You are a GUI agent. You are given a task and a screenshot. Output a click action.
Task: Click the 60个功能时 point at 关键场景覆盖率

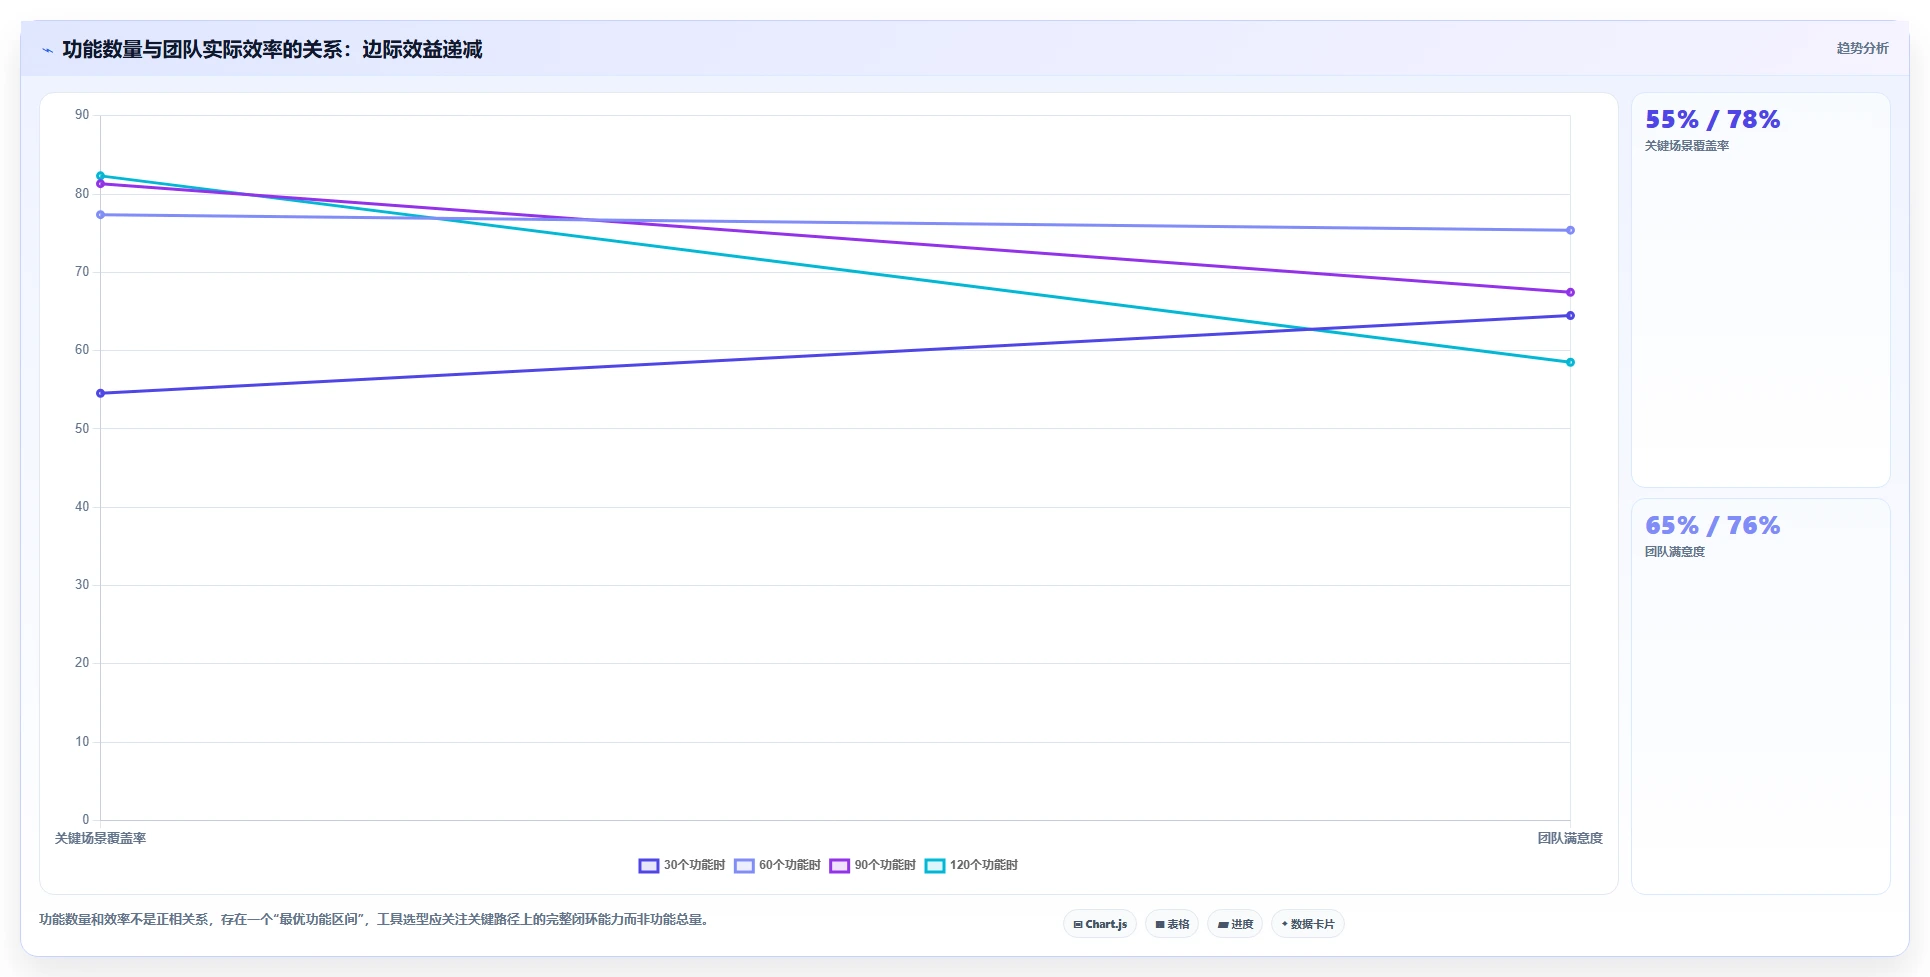click(100, 215)
